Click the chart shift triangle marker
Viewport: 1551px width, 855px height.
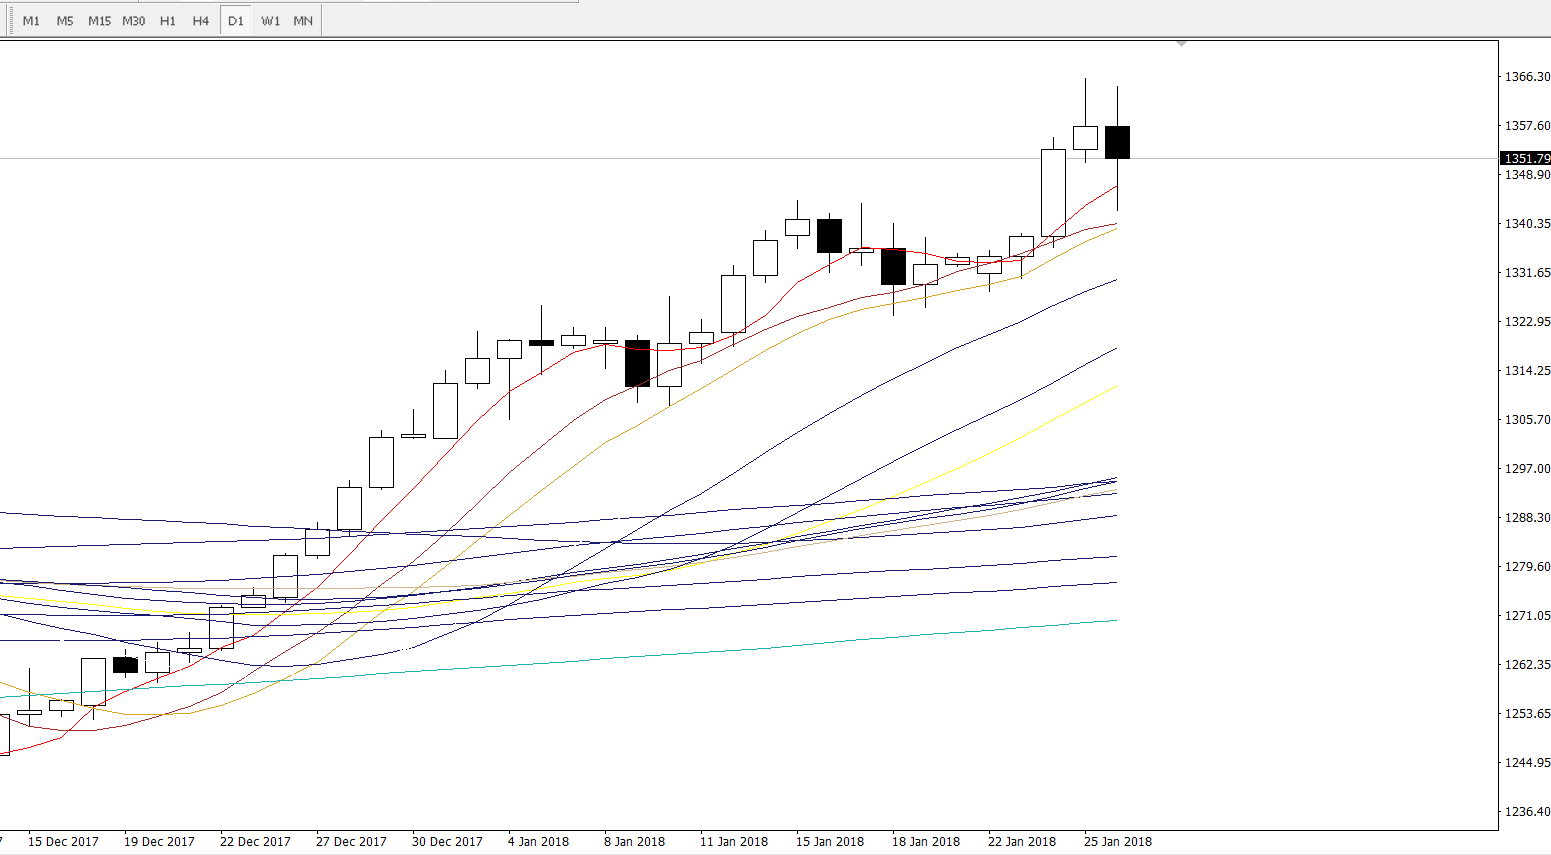[1182, 44]
